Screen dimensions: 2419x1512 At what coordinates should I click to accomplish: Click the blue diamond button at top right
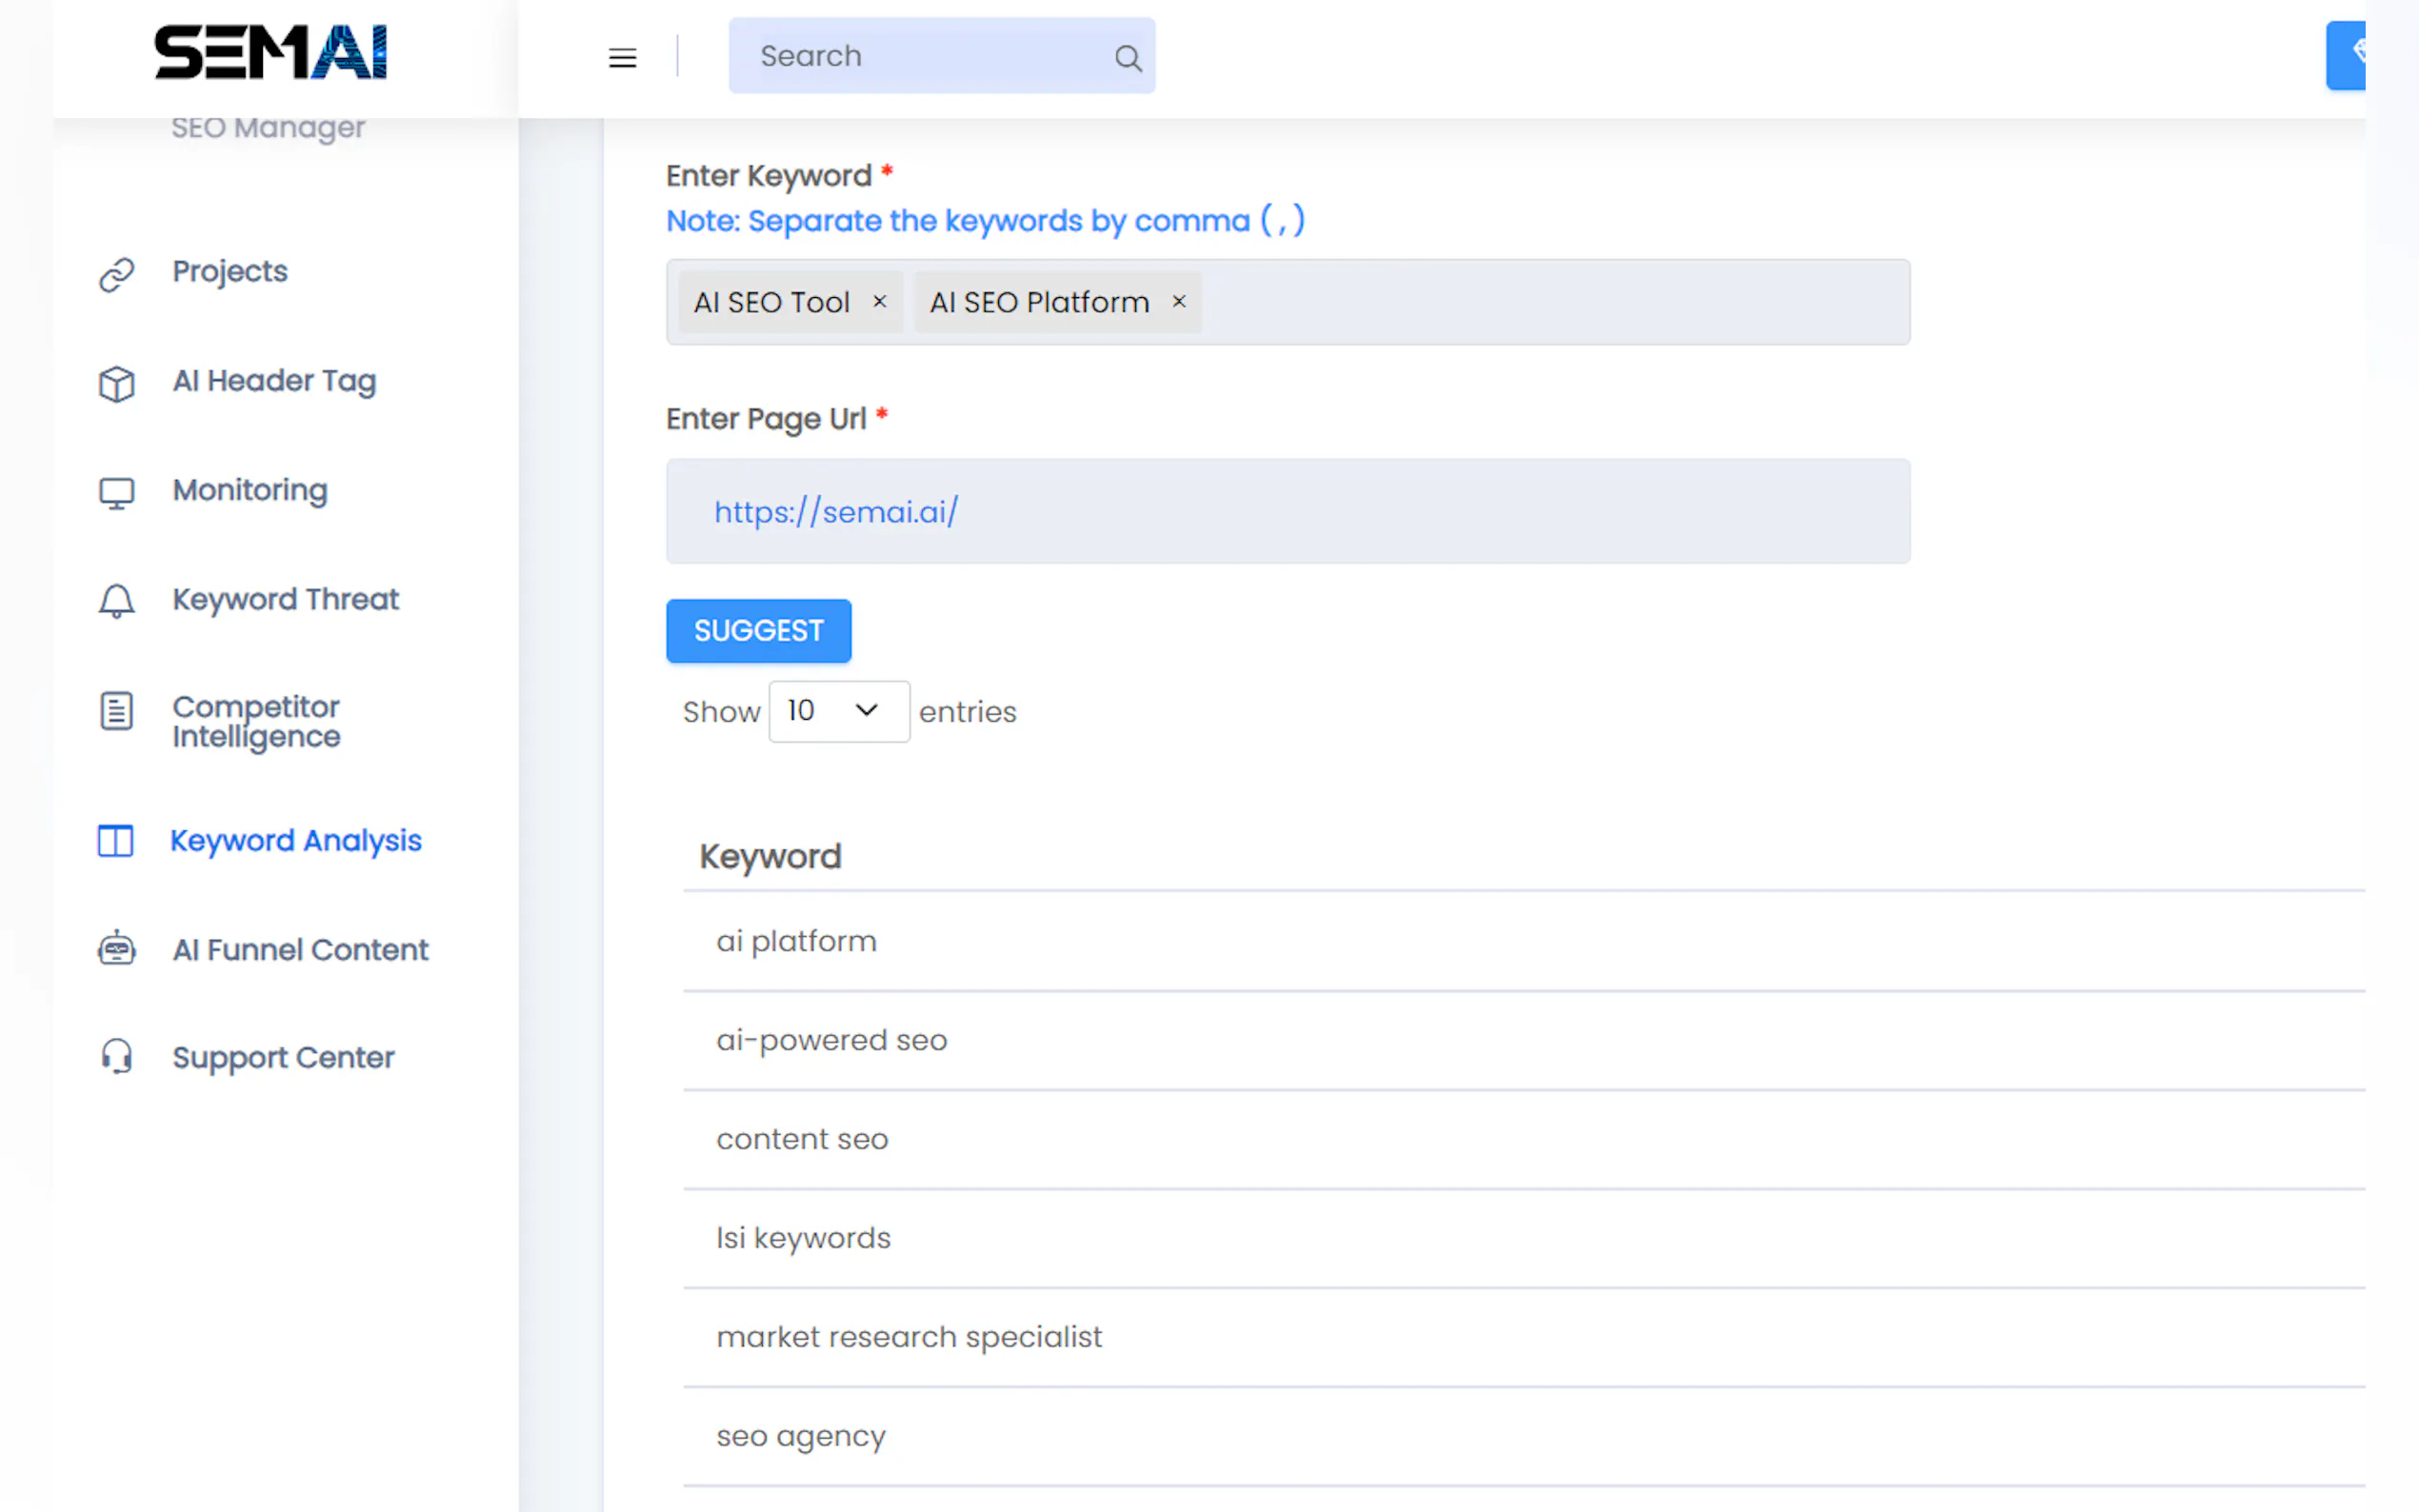pyautogui.click(x=2348, y=56)
